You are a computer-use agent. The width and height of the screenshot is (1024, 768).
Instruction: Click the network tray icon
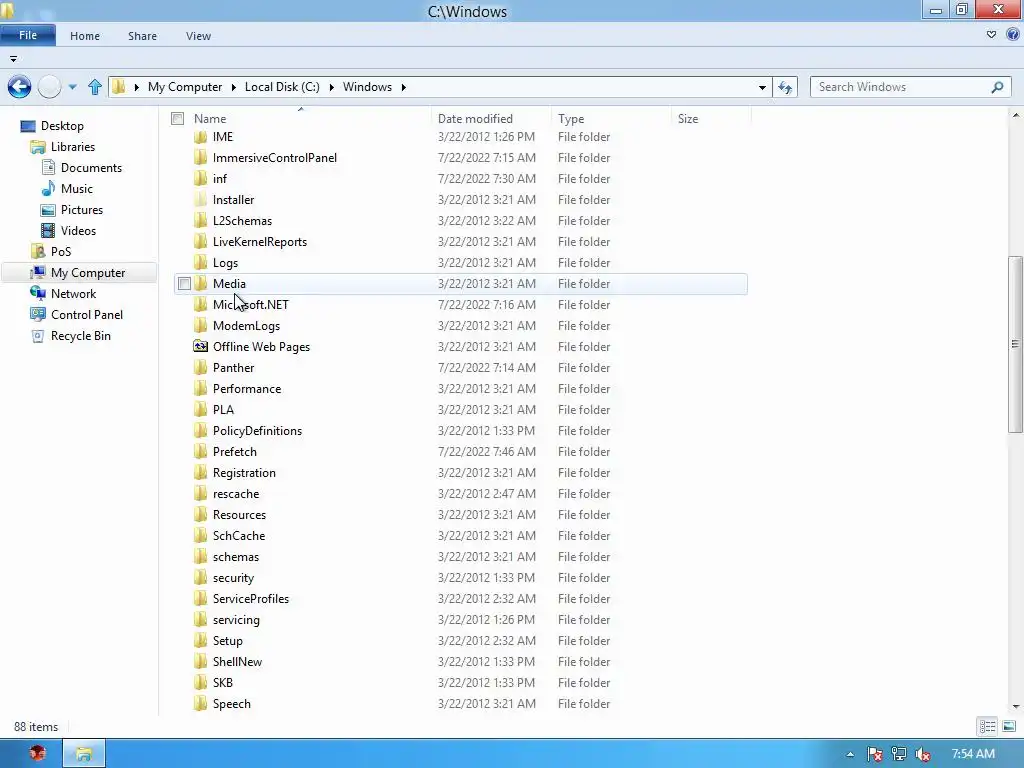coord(899,754)
